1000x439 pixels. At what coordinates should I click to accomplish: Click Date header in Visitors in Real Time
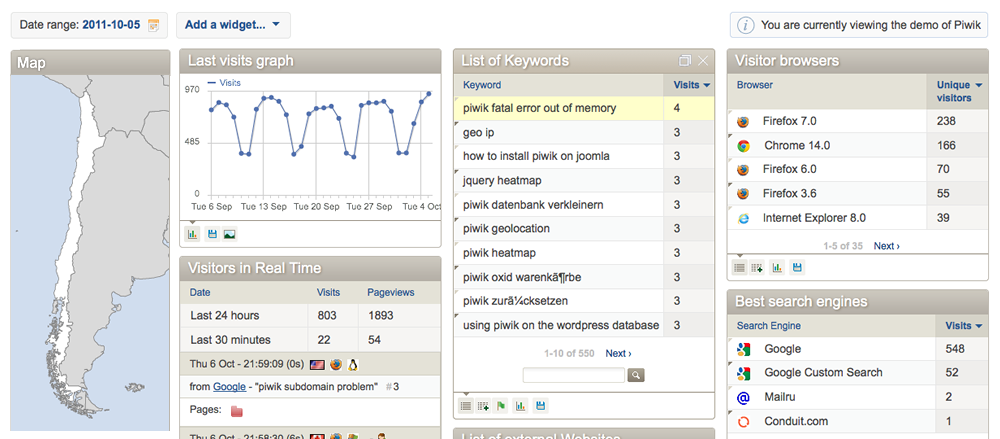coord(200,292)
